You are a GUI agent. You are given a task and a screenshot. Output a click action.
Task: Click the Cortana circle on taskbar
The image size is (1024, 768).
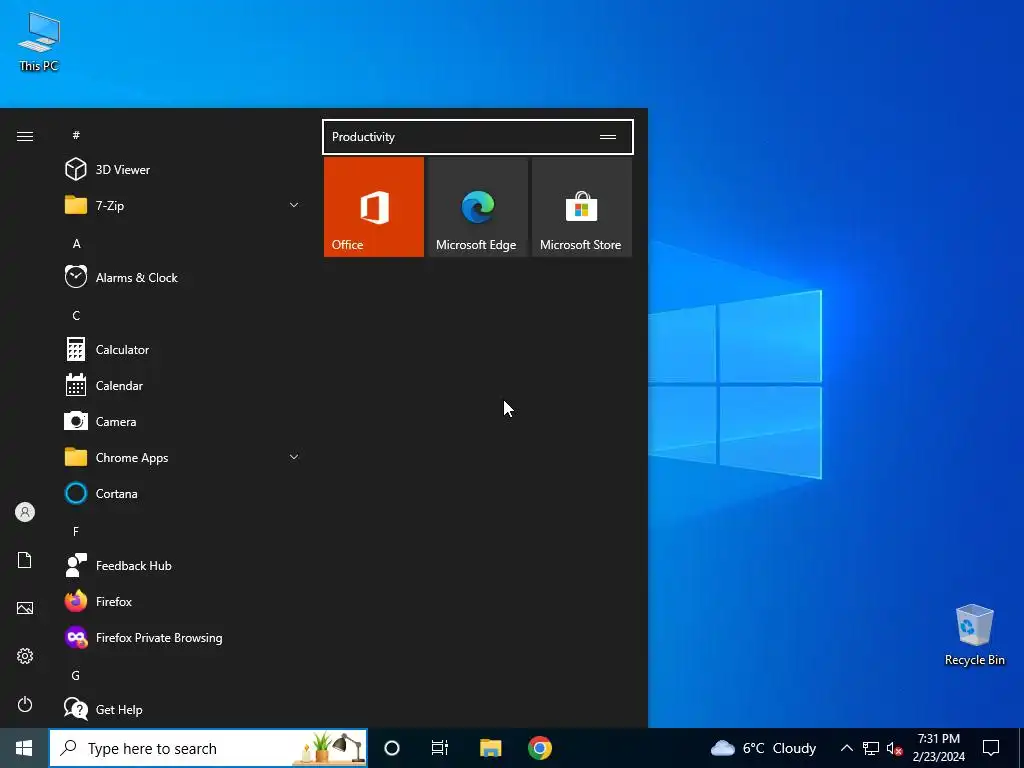392,748
